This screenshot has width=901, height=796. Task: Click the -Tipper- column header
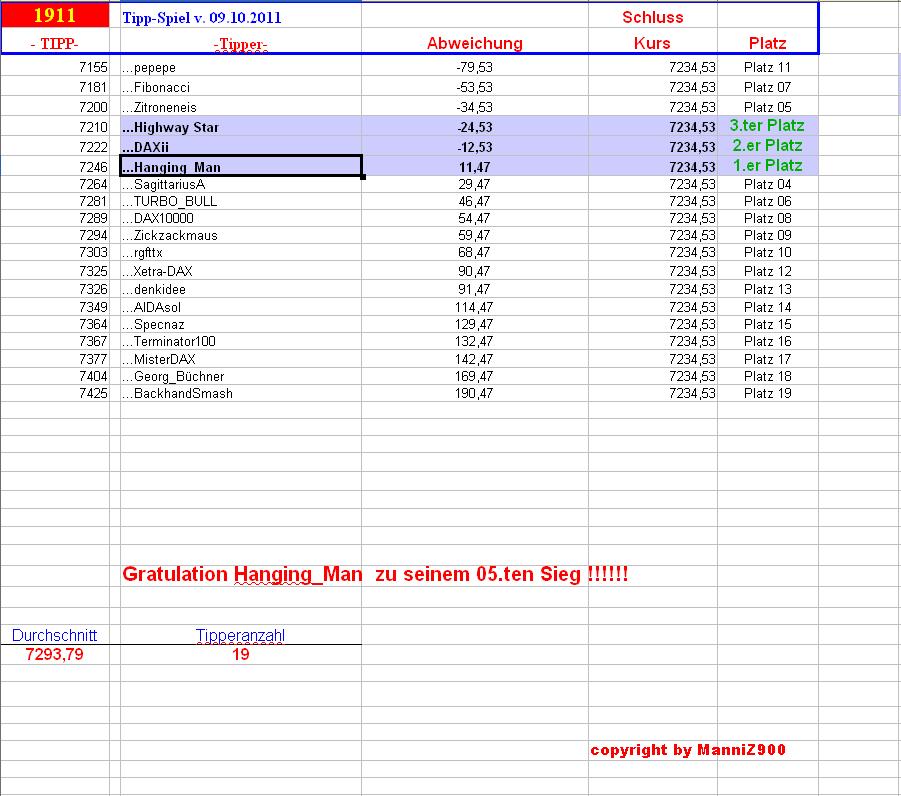236,44
